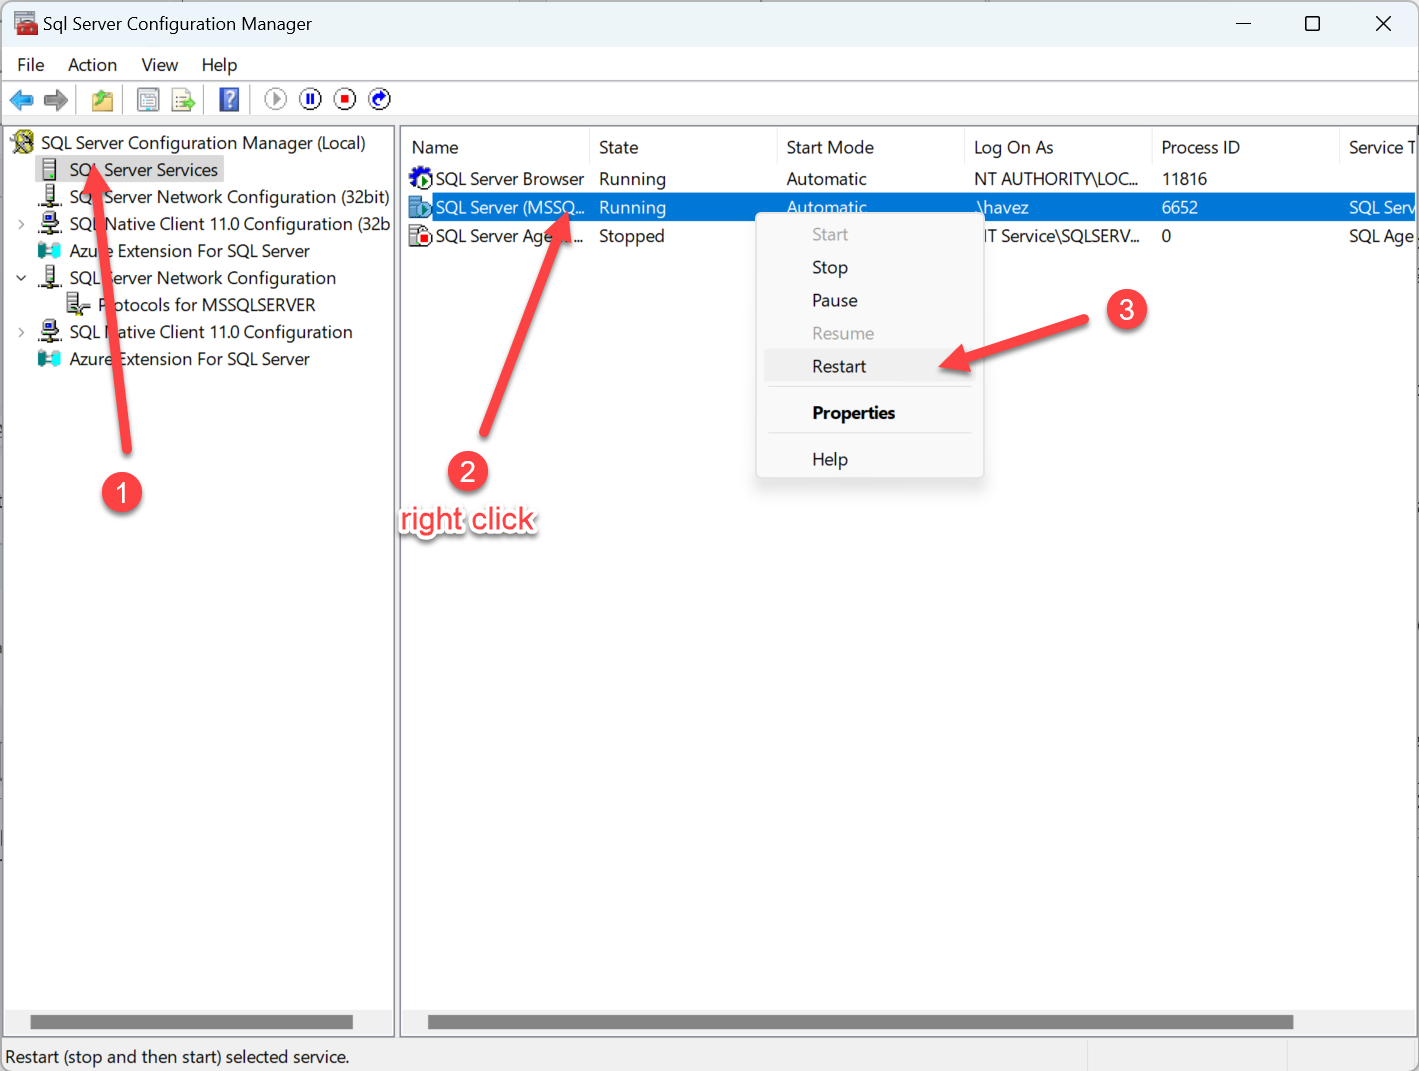
Task: Click the SQL Server Configuration Manager root icon
Action: tap(22, 142)
